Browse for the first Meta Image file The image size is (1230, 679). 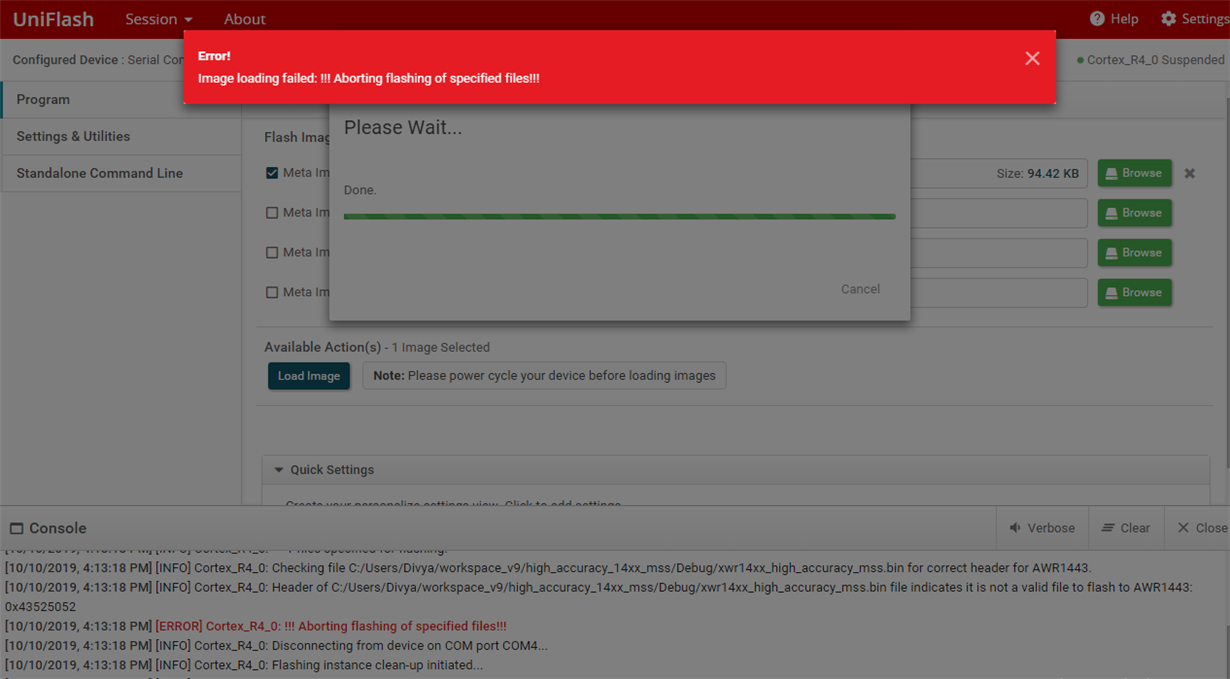pos(1134,173)
